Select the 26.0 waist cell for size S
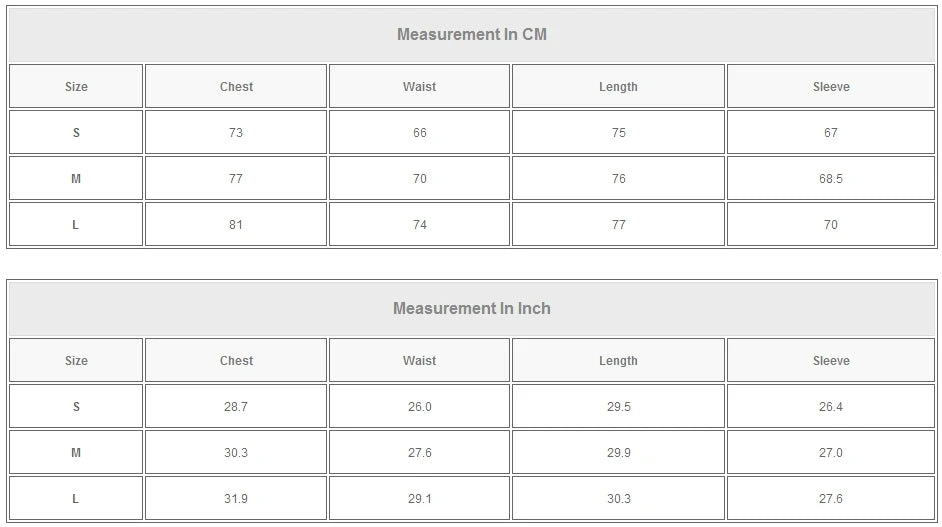 [419, 407]
